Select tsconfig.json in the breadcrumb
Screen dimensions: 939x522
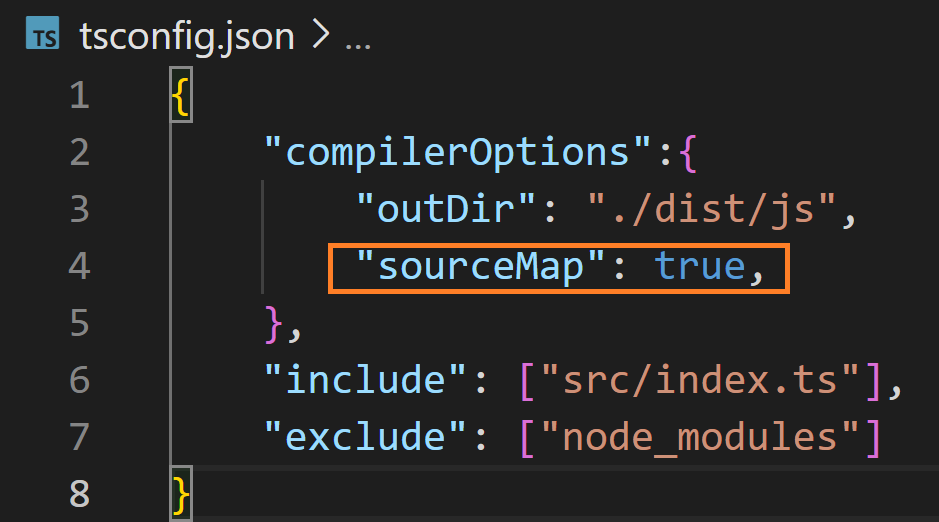pyautogui.click(x=187, y=37)
